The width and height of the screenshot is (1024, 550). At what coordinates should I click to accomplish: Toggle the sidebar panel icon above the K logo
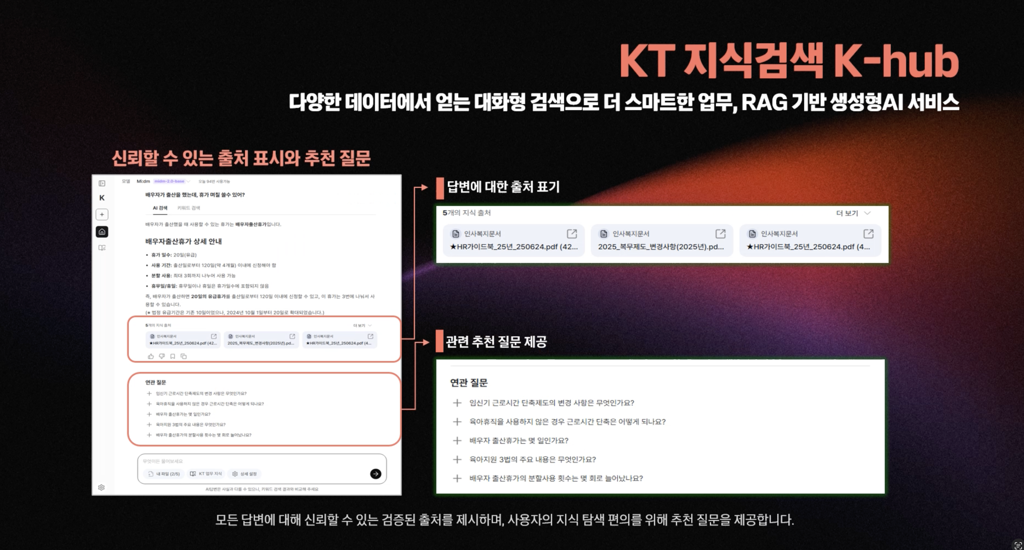(x=102, y=184)
